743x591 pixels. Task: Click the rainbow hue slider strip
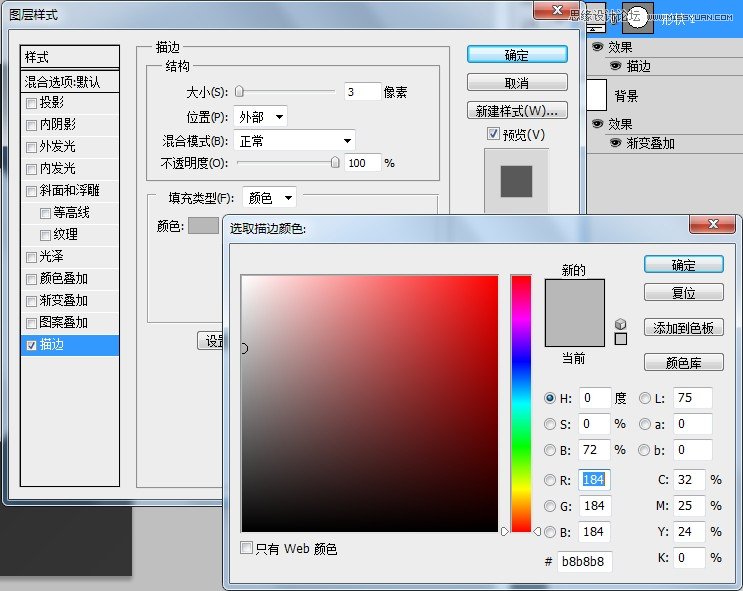(521, 403)
